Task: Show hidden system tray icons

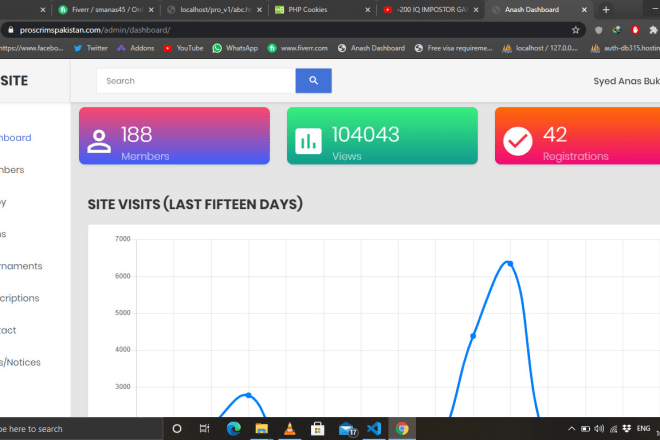Action: 571,429
